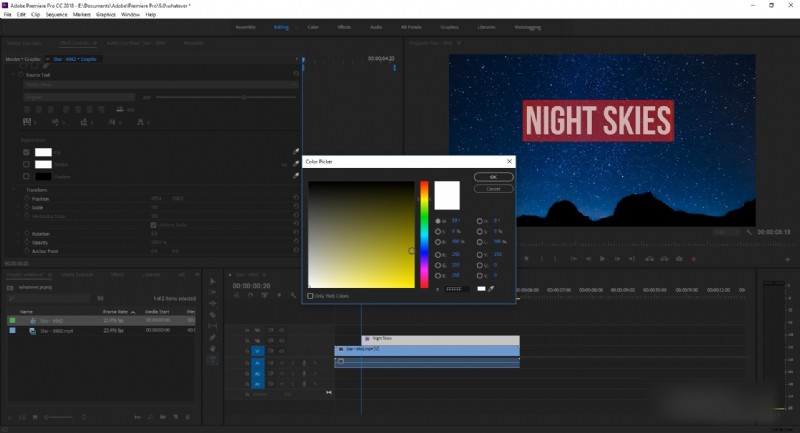Pick a hue on the rainbow hue strip
Image resolution: width=800 pixels, height=433 pixels.
[424, 235]
